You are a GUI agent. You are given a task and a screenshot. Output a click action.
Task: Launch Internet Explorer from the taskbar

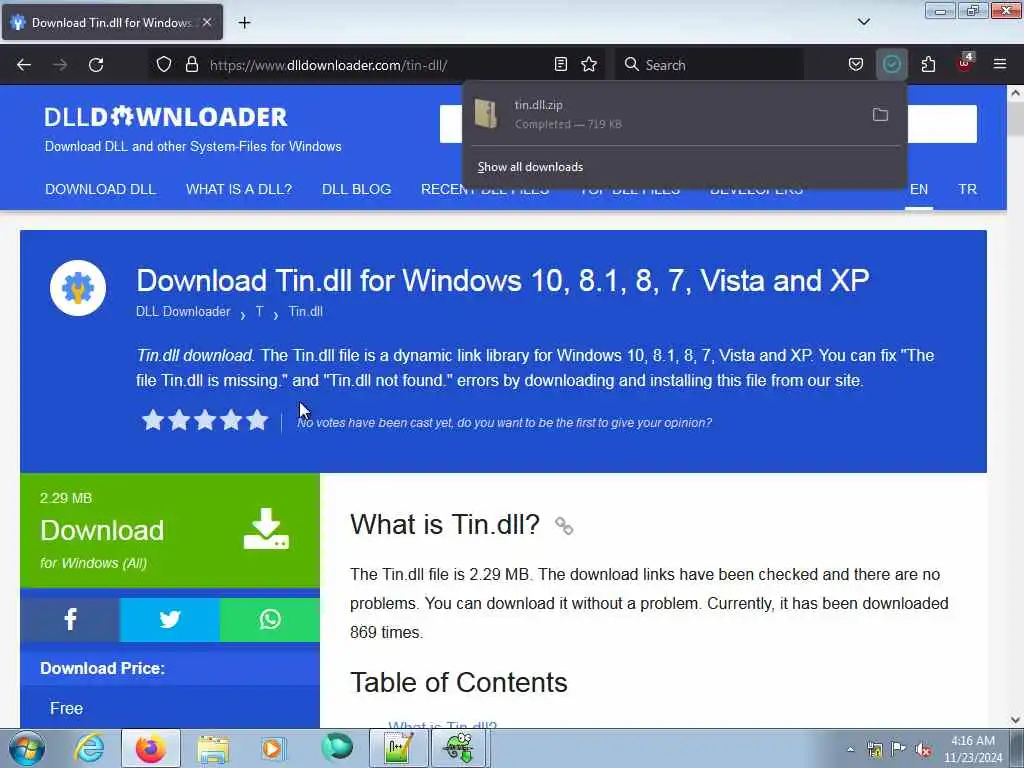[x=89, y=748]
